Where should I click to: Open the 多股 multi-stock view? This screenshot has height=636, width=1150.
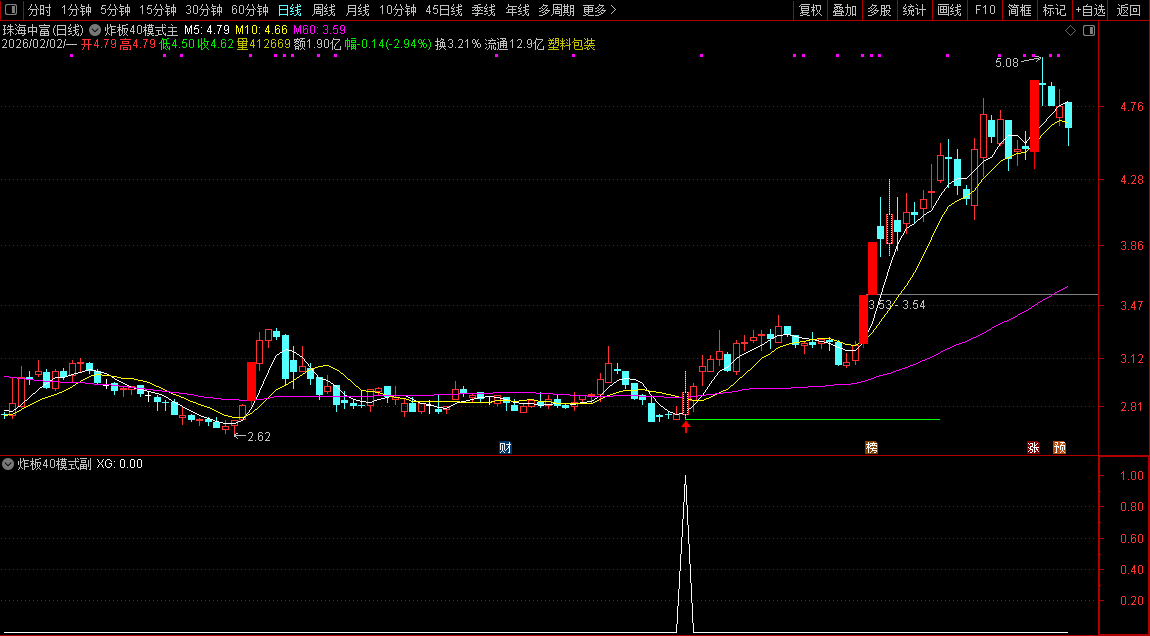(879, 10)
